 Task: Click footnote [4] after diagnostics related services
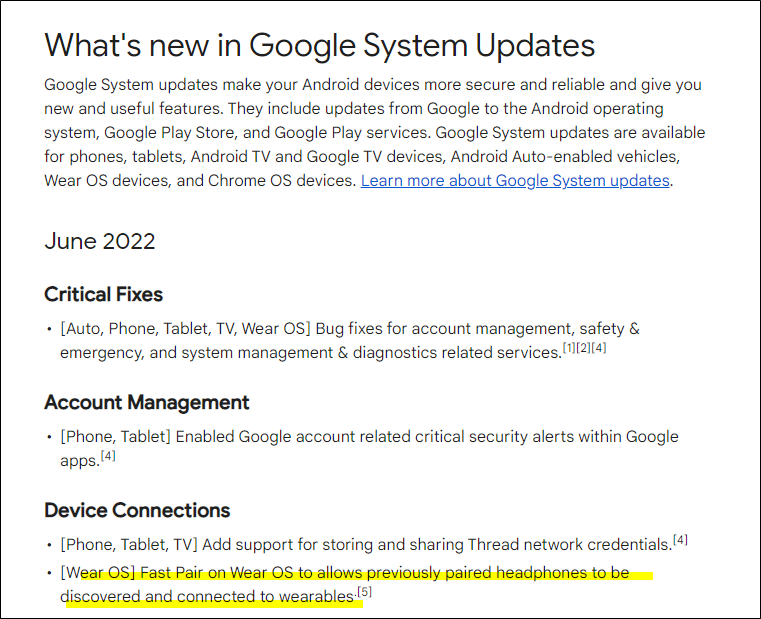pyautogui.click(x=599, y=348)
